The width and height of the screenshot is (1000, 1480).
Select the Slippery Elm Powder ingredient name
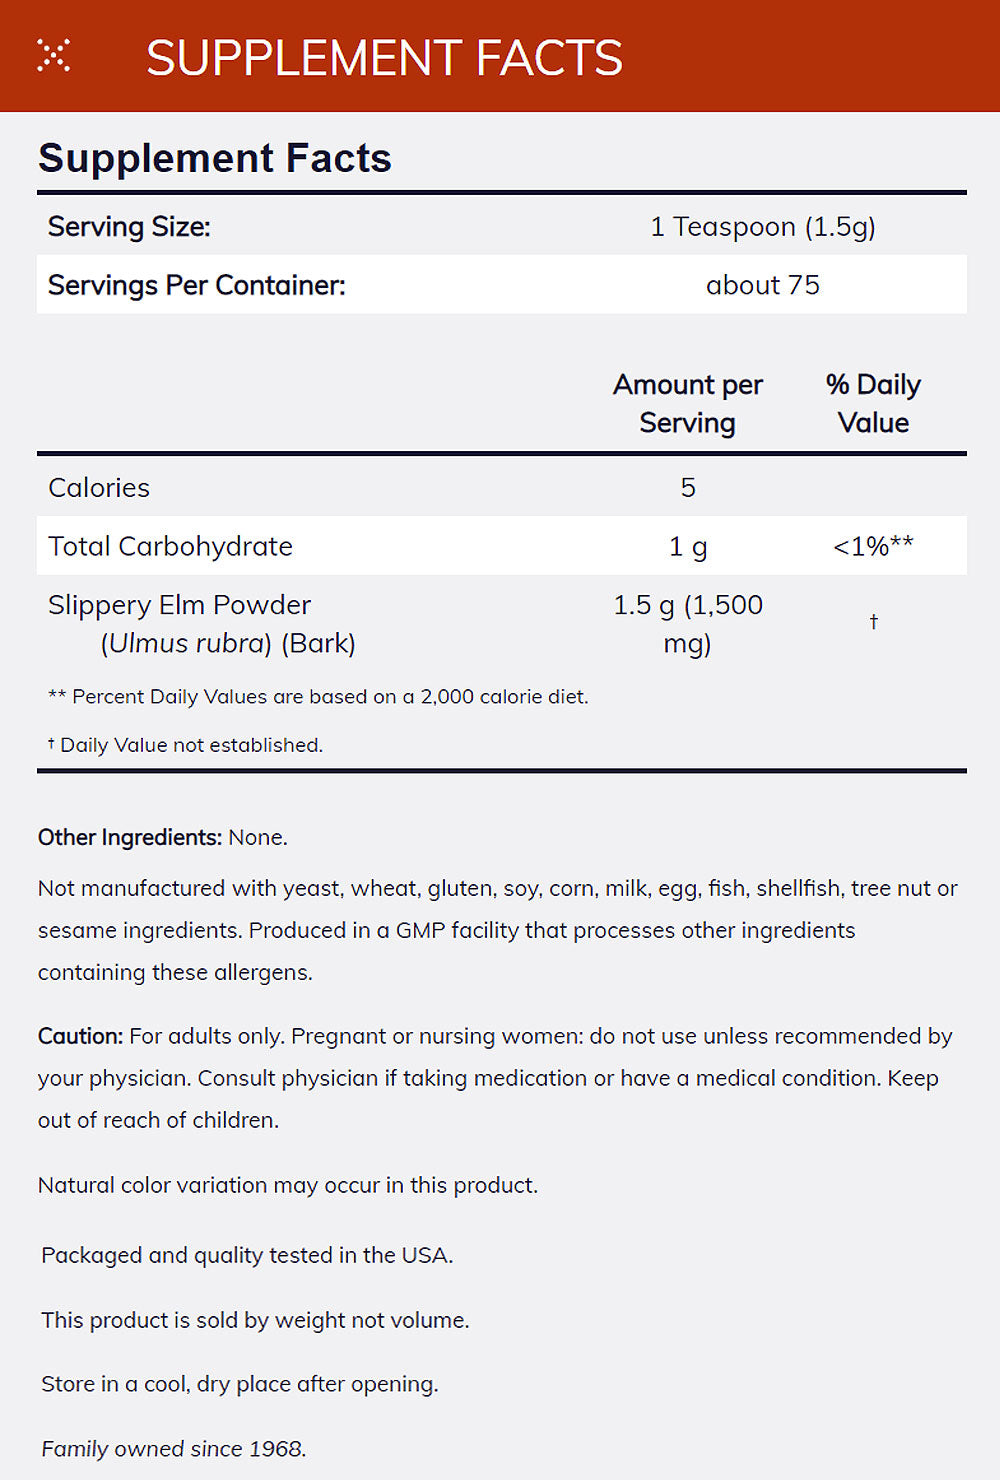[179, 605]
